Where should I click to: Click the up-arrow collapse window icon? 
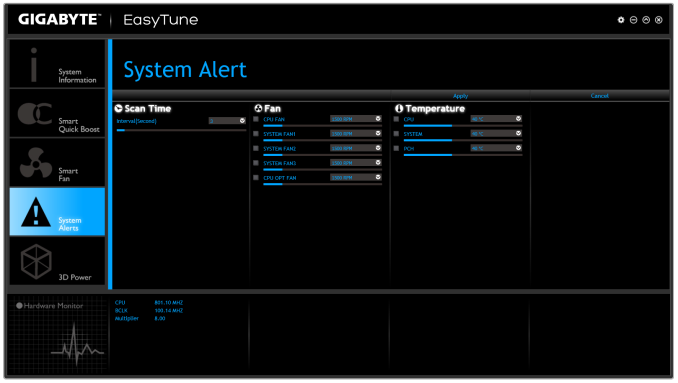pyautogui.click(x=646, y=20)
